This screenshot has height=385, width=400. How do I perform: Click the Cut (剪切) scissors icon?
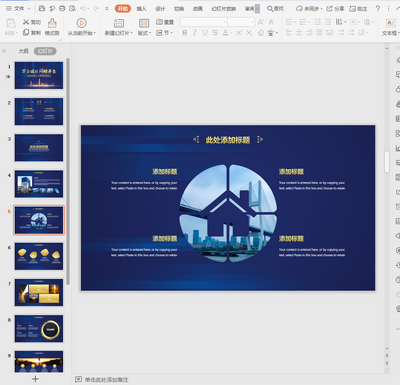[26, 22]
